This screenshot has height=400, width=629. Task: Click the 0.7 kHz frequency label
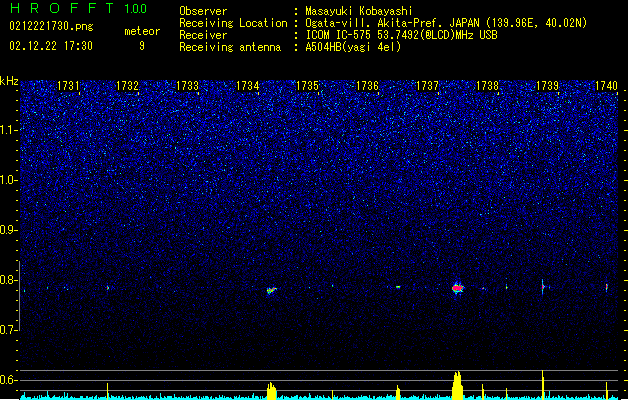9,330
